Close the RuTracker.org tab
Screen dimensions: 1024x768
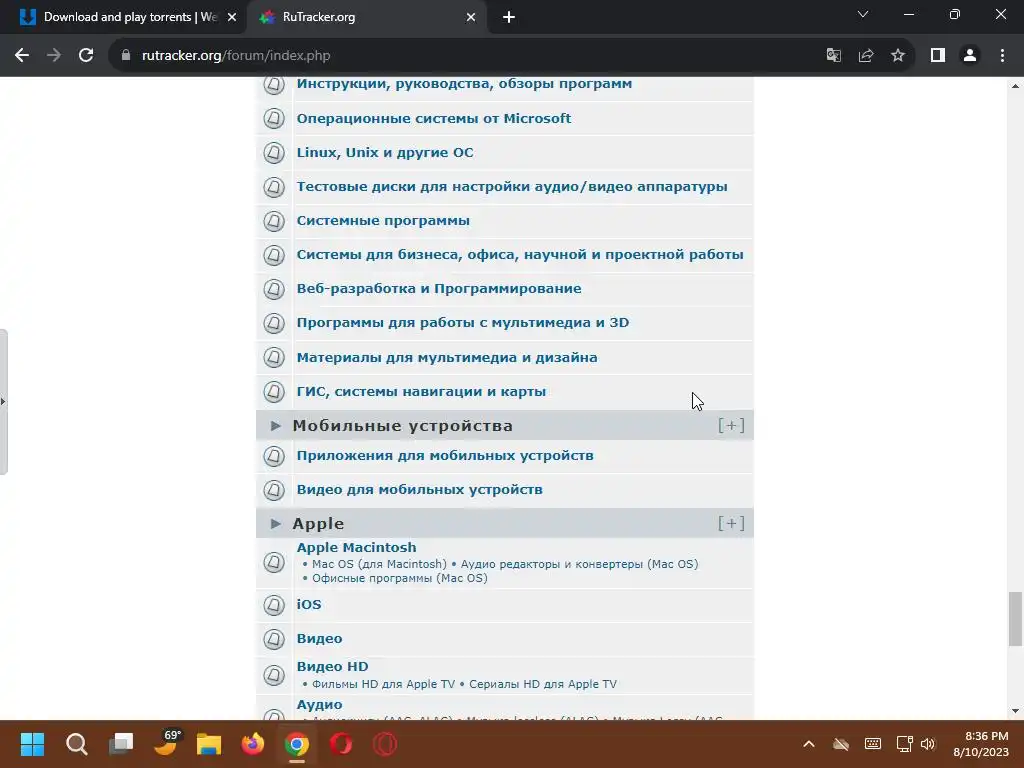coord(471,18)
